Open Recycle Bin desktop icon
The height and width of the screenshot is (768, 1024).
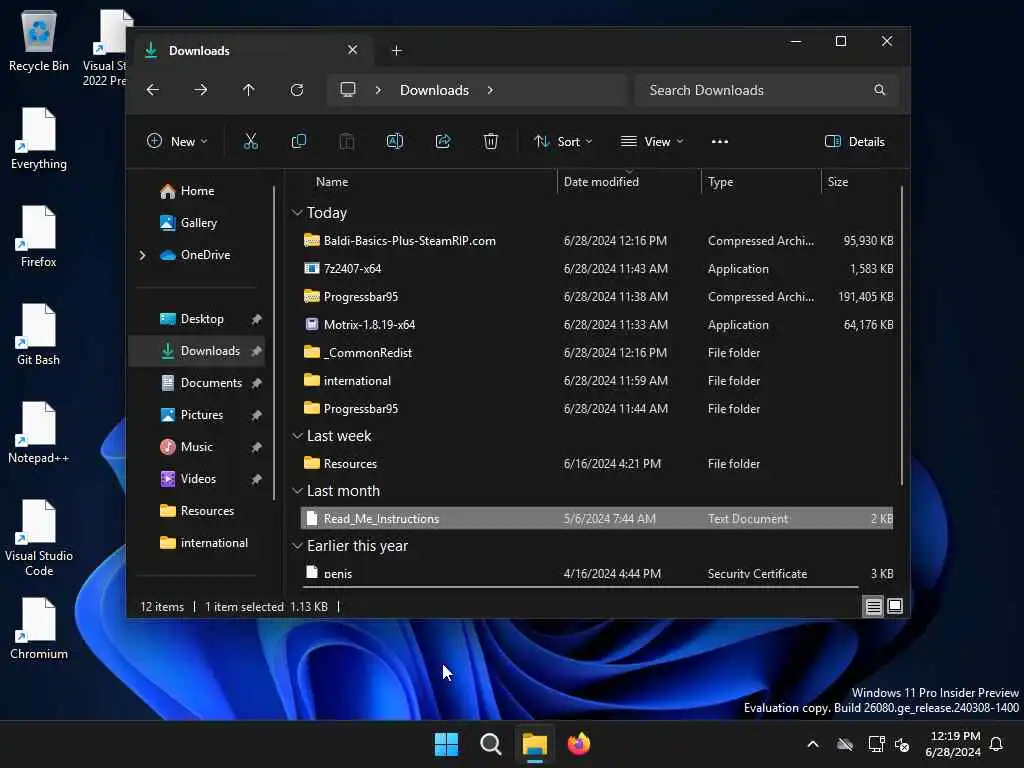39,40
